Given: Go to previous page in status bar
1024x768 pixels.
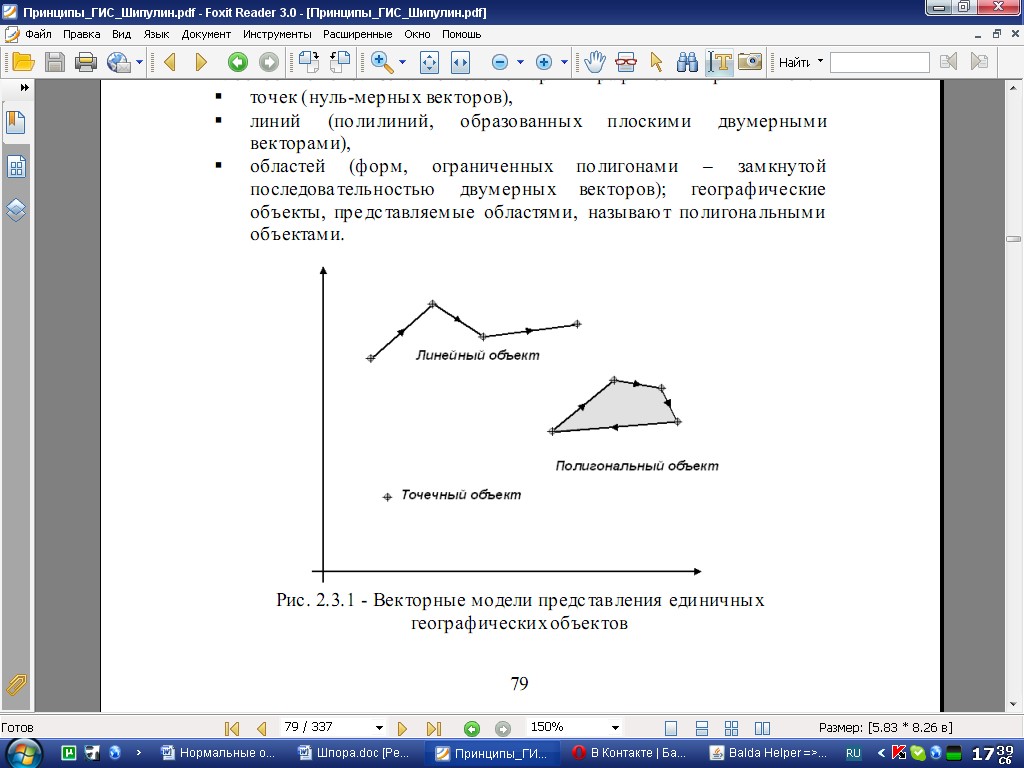Looking at the screenshot, I should [262, 728].
